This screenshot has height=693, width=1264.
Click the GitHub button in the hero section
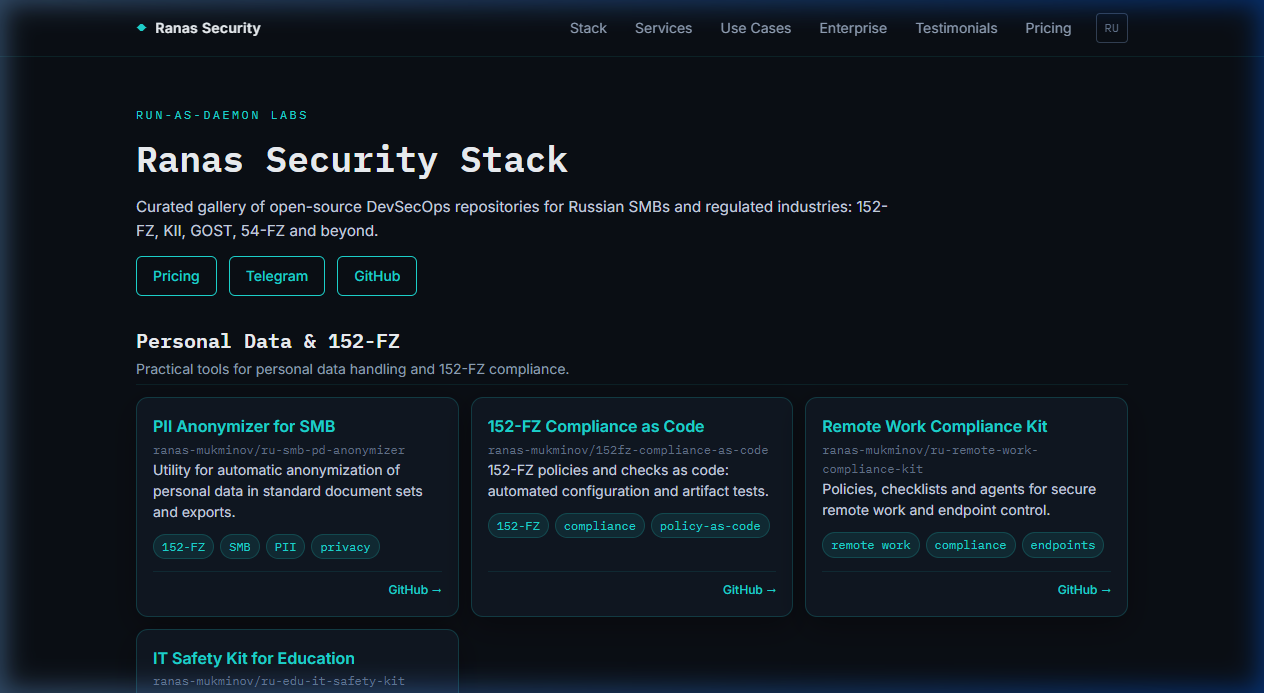tap(377, 276)
